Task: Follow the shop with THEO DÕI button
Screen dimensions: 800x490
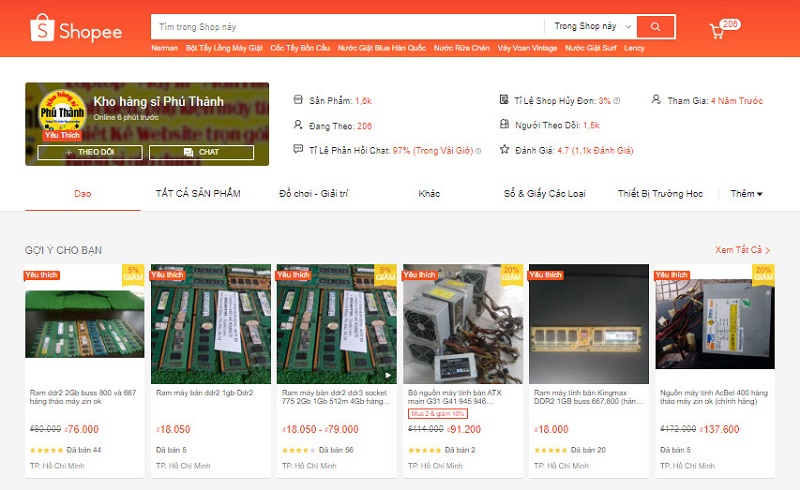Action: point(90,152)
